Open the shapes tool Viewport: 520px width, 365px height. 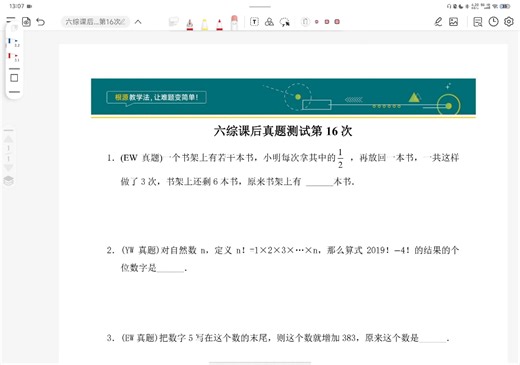point(269,22)
